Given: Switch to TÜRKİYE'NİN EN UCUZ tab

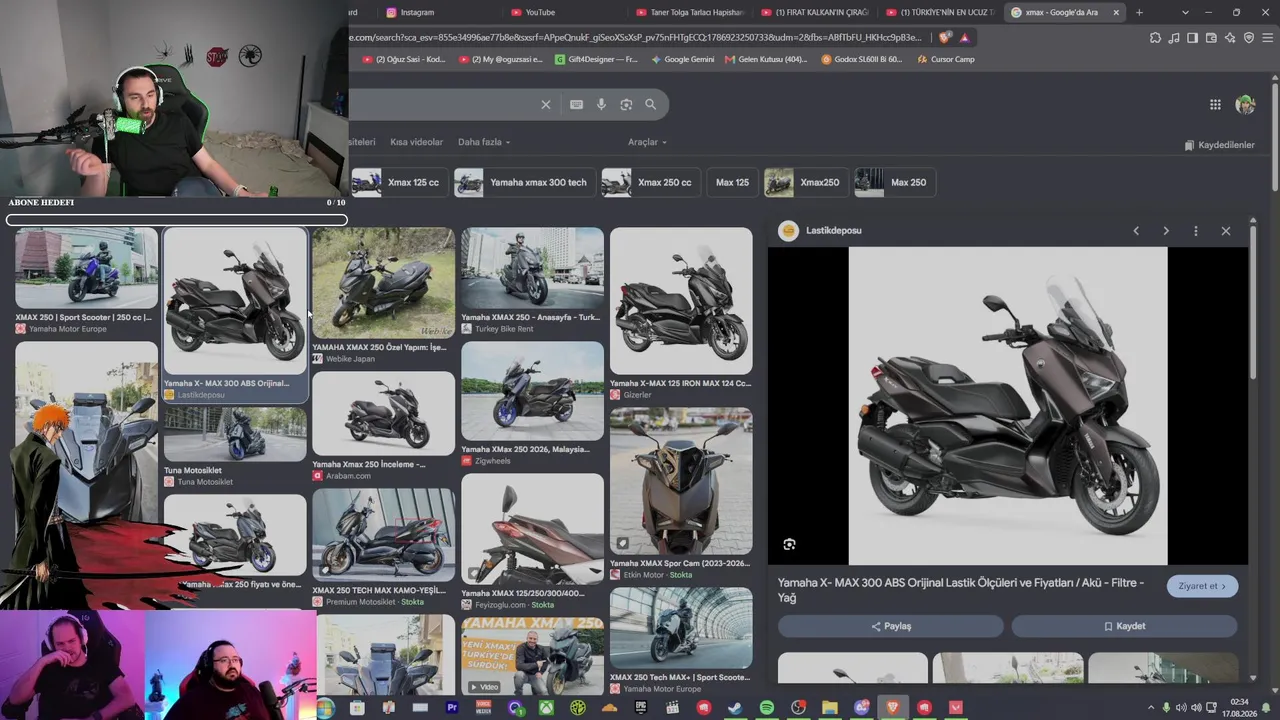Looking at the screenshot, I should pyautogui.click(x=940, y=12).
